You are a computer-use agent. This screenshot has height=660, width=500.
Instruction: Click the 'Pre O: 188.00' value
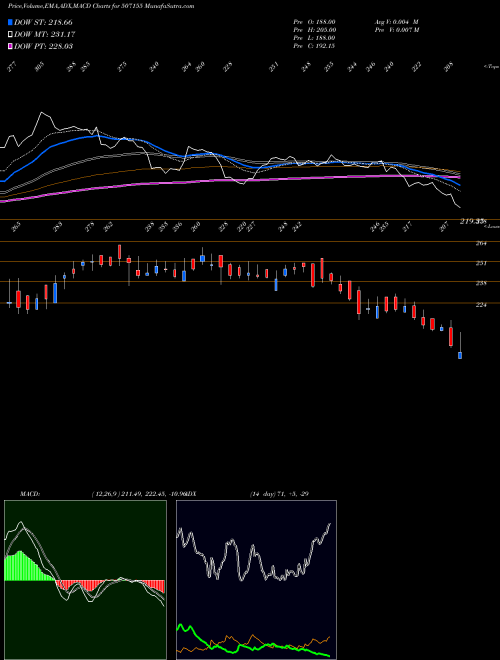pos(314,22)
